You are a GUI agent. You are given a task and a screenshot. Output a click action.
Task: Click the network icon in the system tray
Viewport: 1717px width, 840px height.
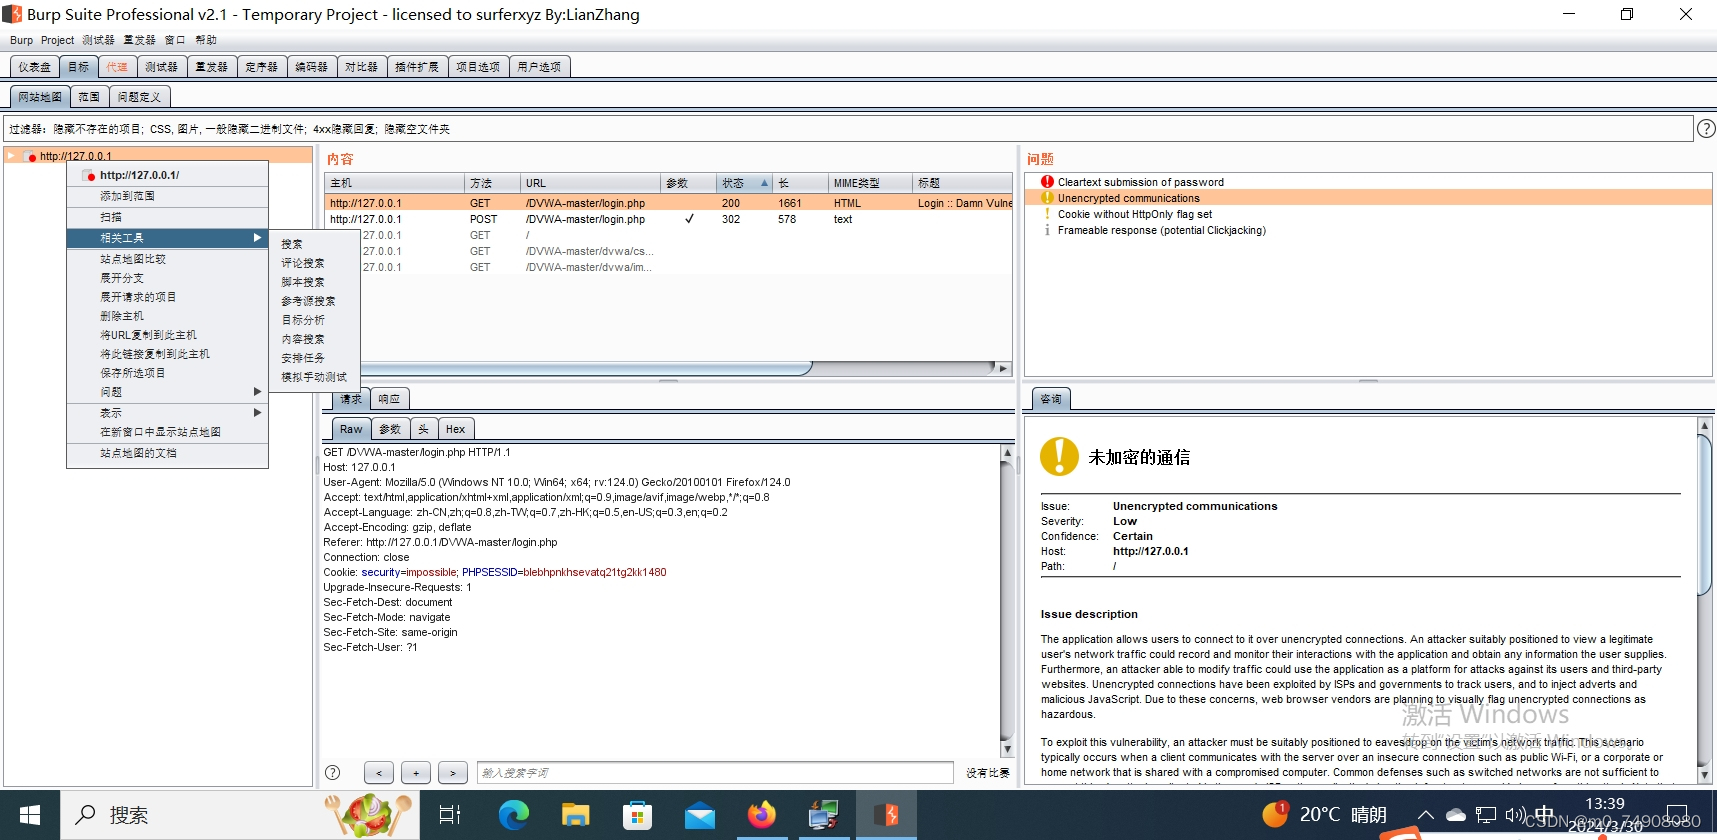pyautogui.click(x=1486, y=815)
